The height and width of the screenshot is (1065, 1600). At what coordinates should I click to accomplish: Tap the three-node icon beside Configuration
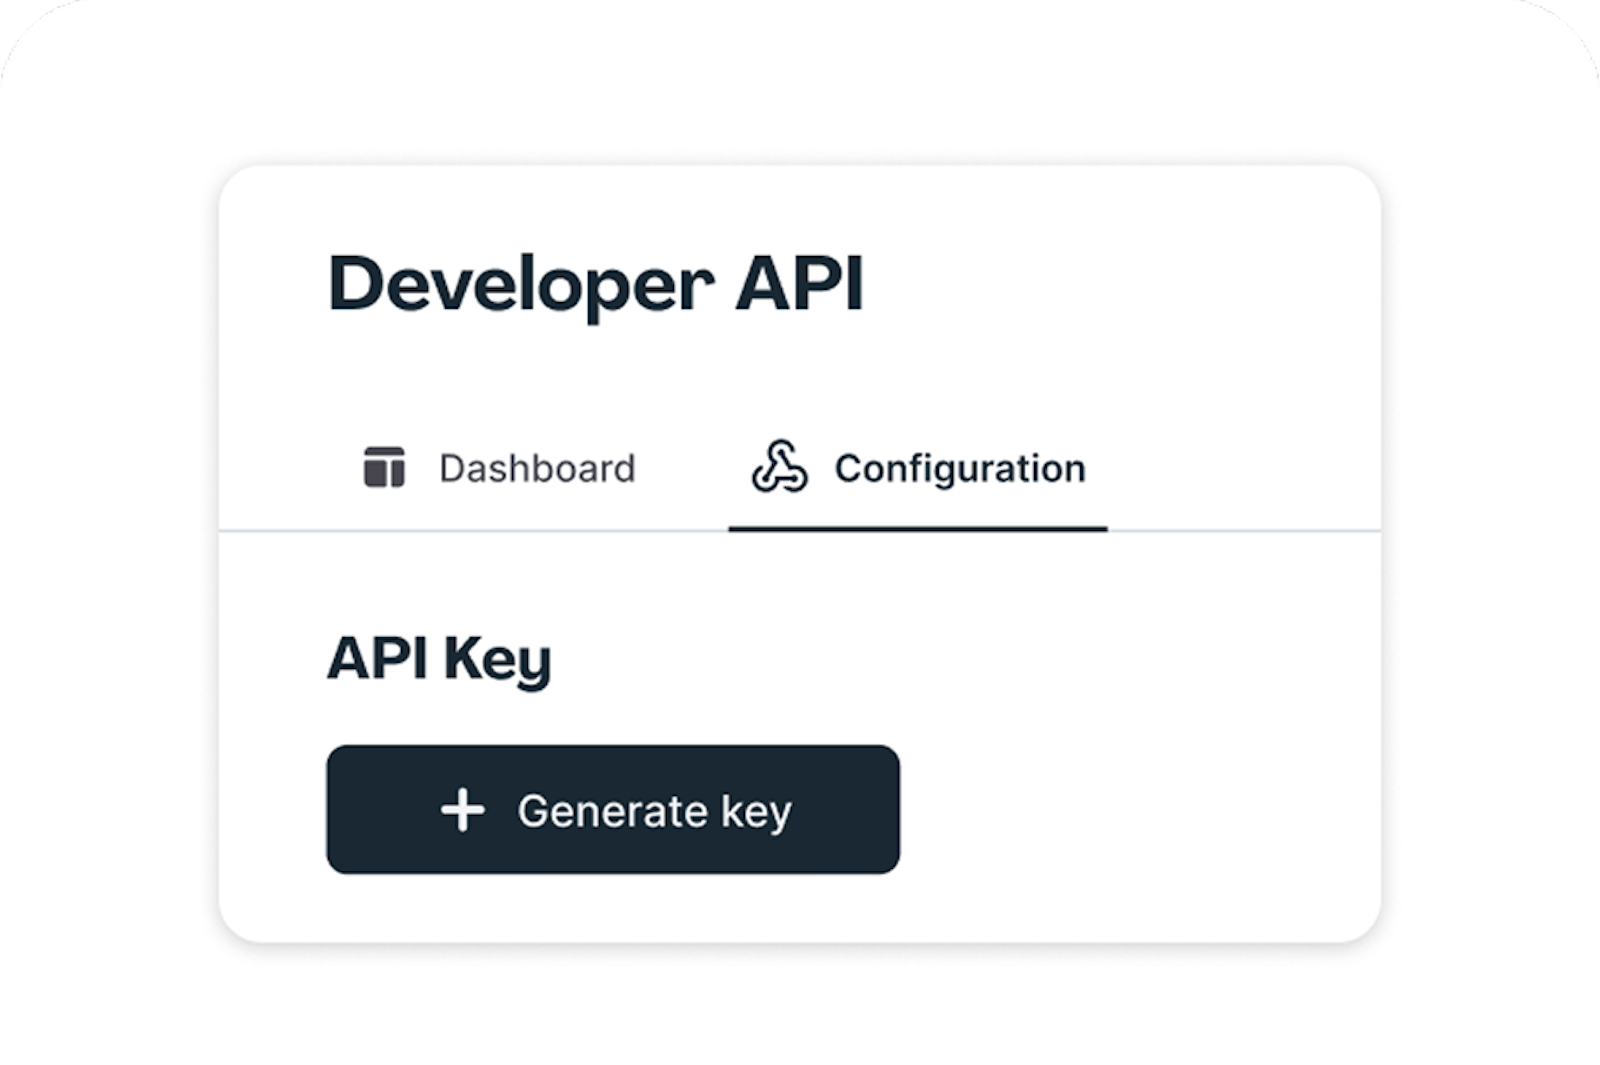(x=779, y=467)
